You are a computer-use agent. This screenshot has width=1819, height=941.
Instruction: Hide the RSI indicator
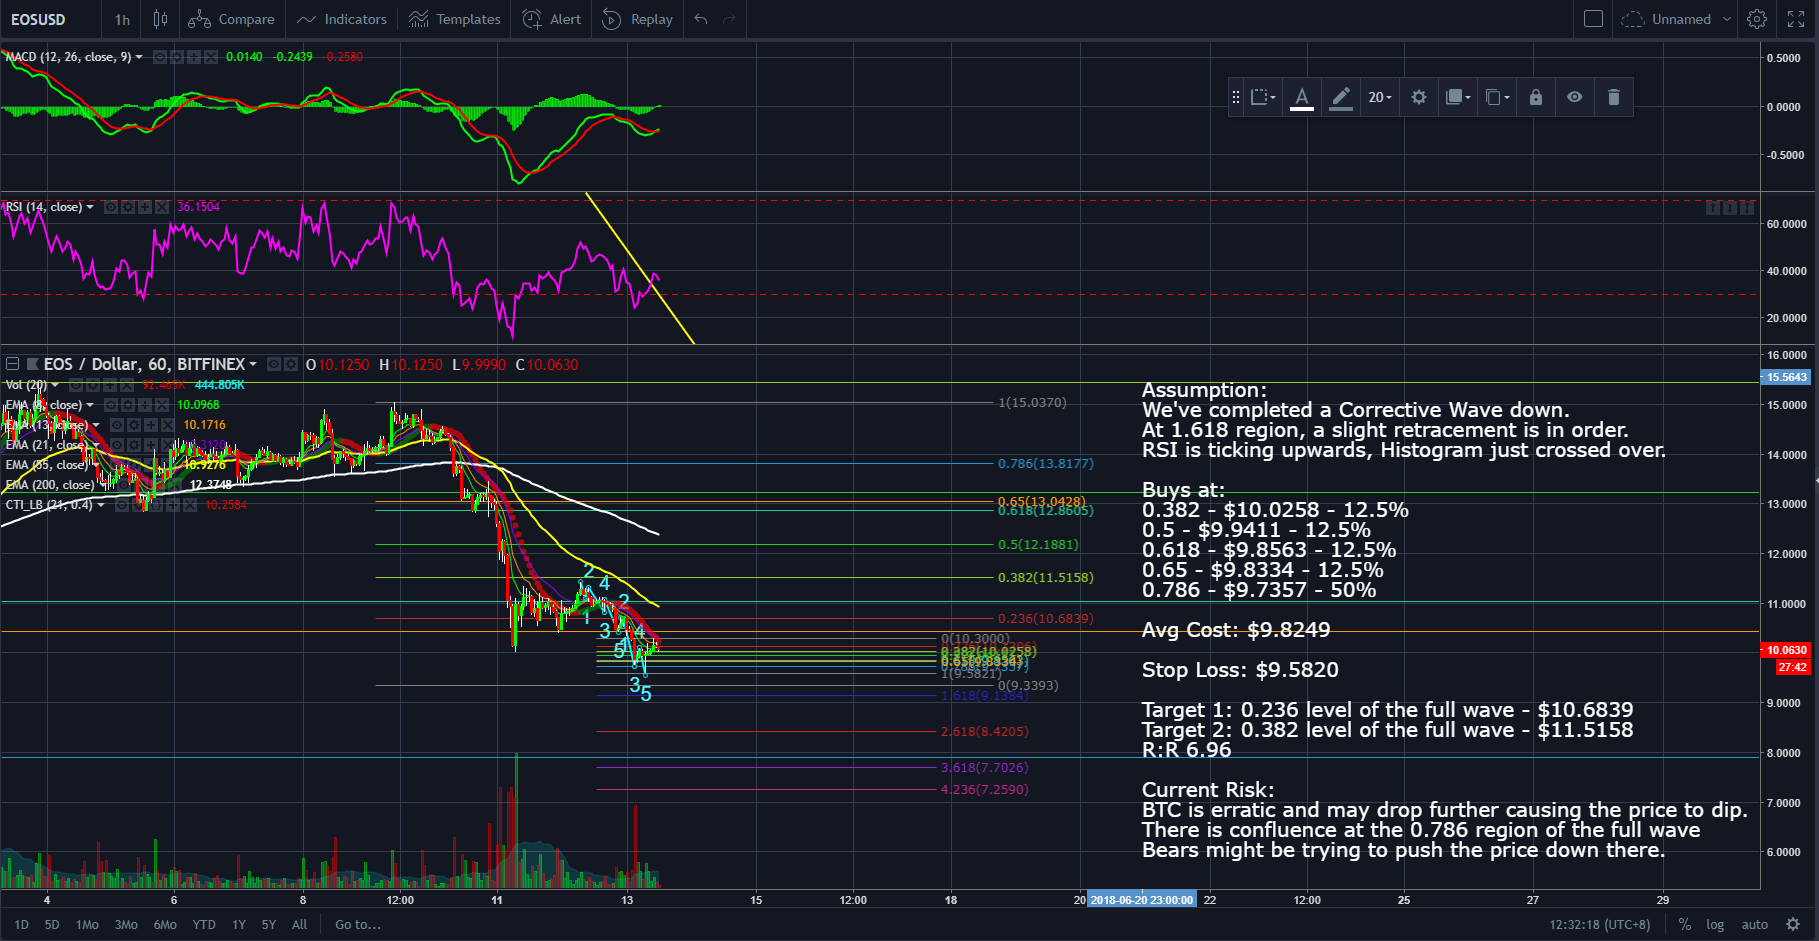tap(111, 207)
